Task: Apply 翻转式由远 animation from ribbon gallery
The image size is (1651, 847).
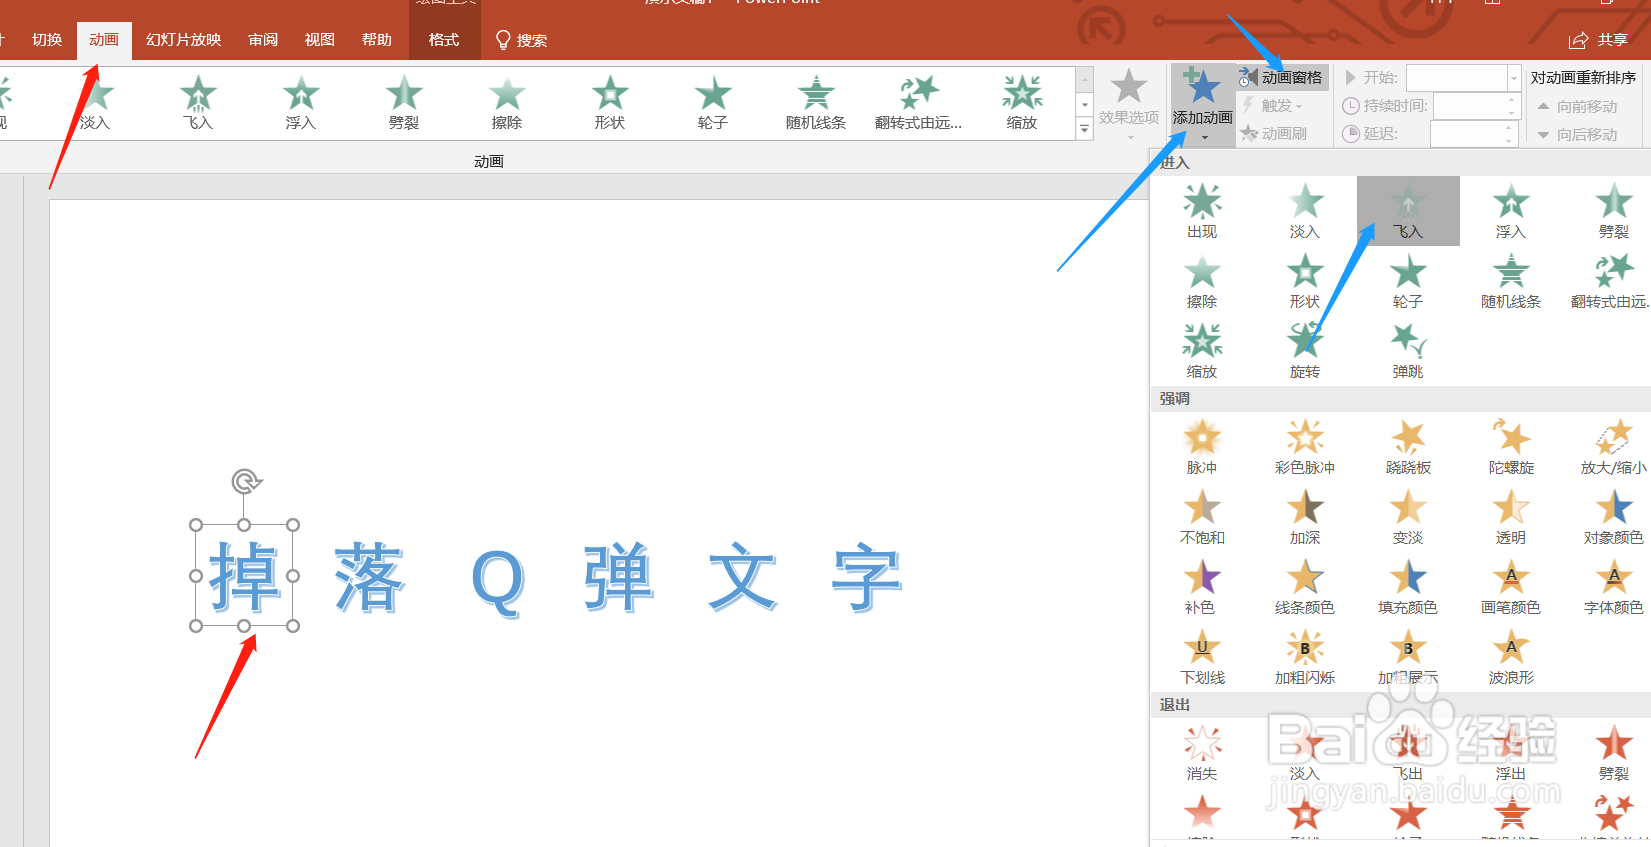Action: [x=919, y=103]
